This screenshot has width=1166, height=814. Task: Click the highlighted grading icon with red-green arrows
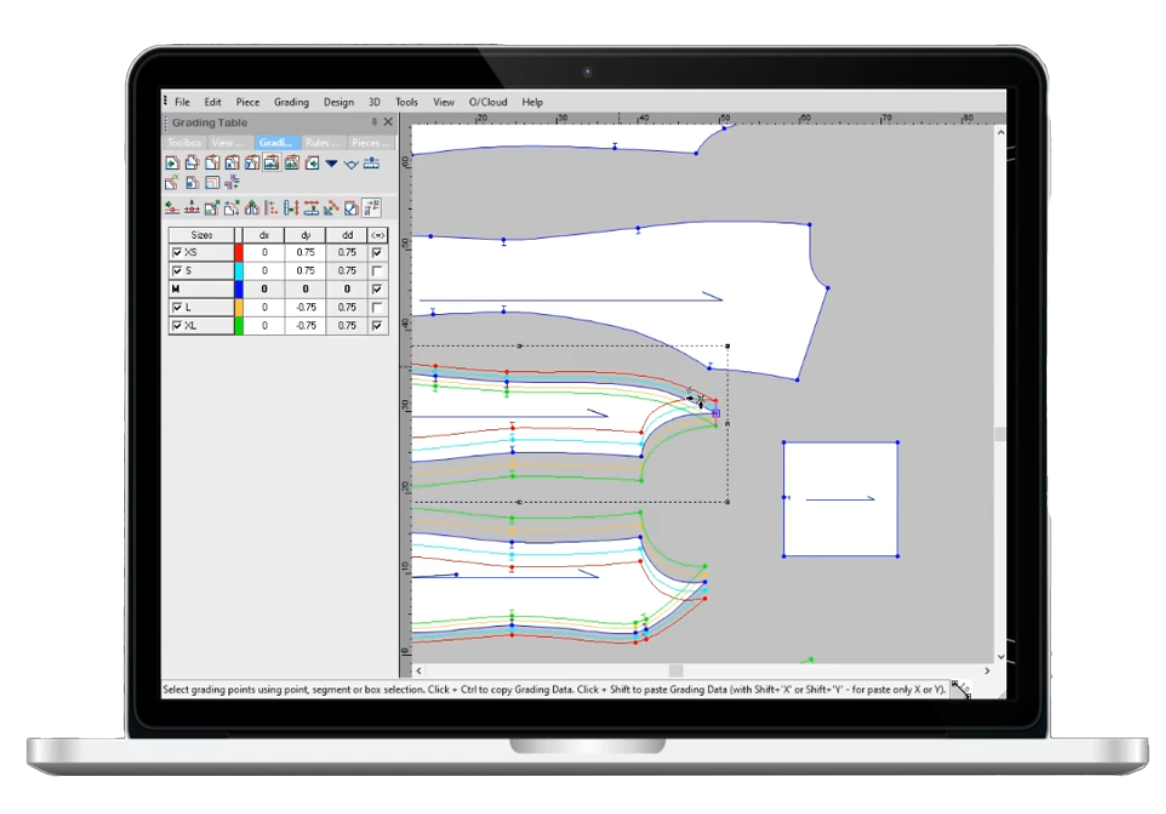coord(372,208)
